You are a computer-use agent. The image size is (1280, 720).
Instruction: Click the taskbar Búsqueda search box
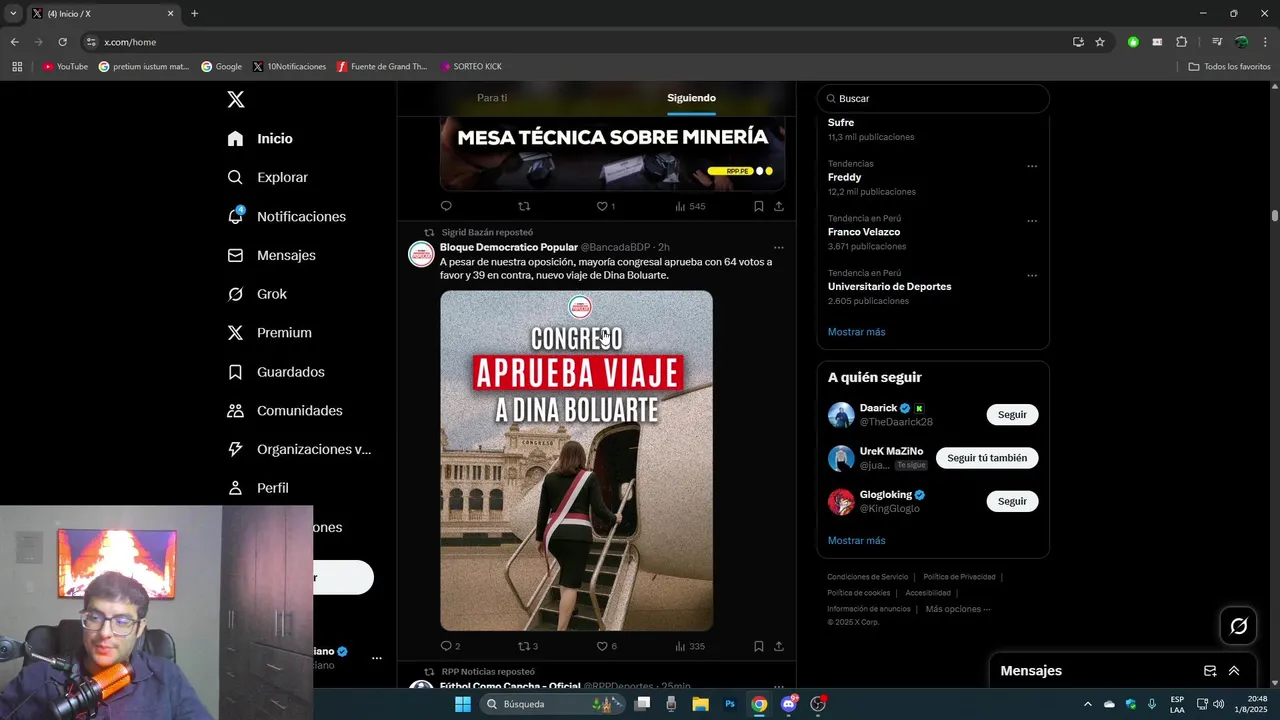[x=552, y=704]
